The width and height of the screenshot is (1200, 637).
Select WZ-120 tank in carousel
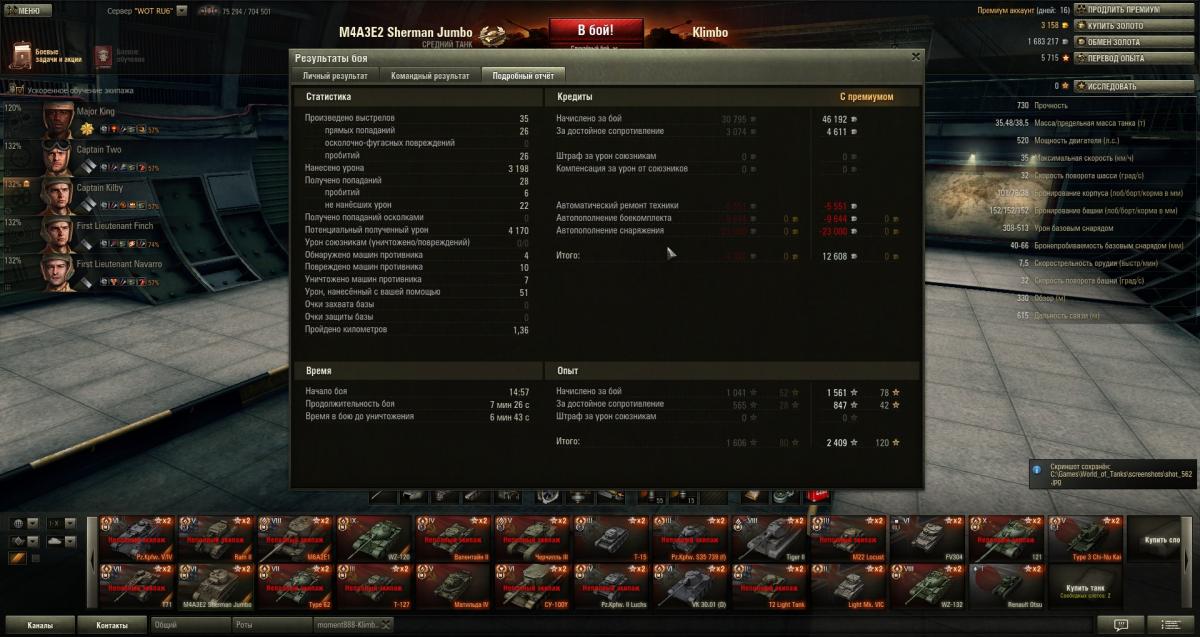(375, 538)
